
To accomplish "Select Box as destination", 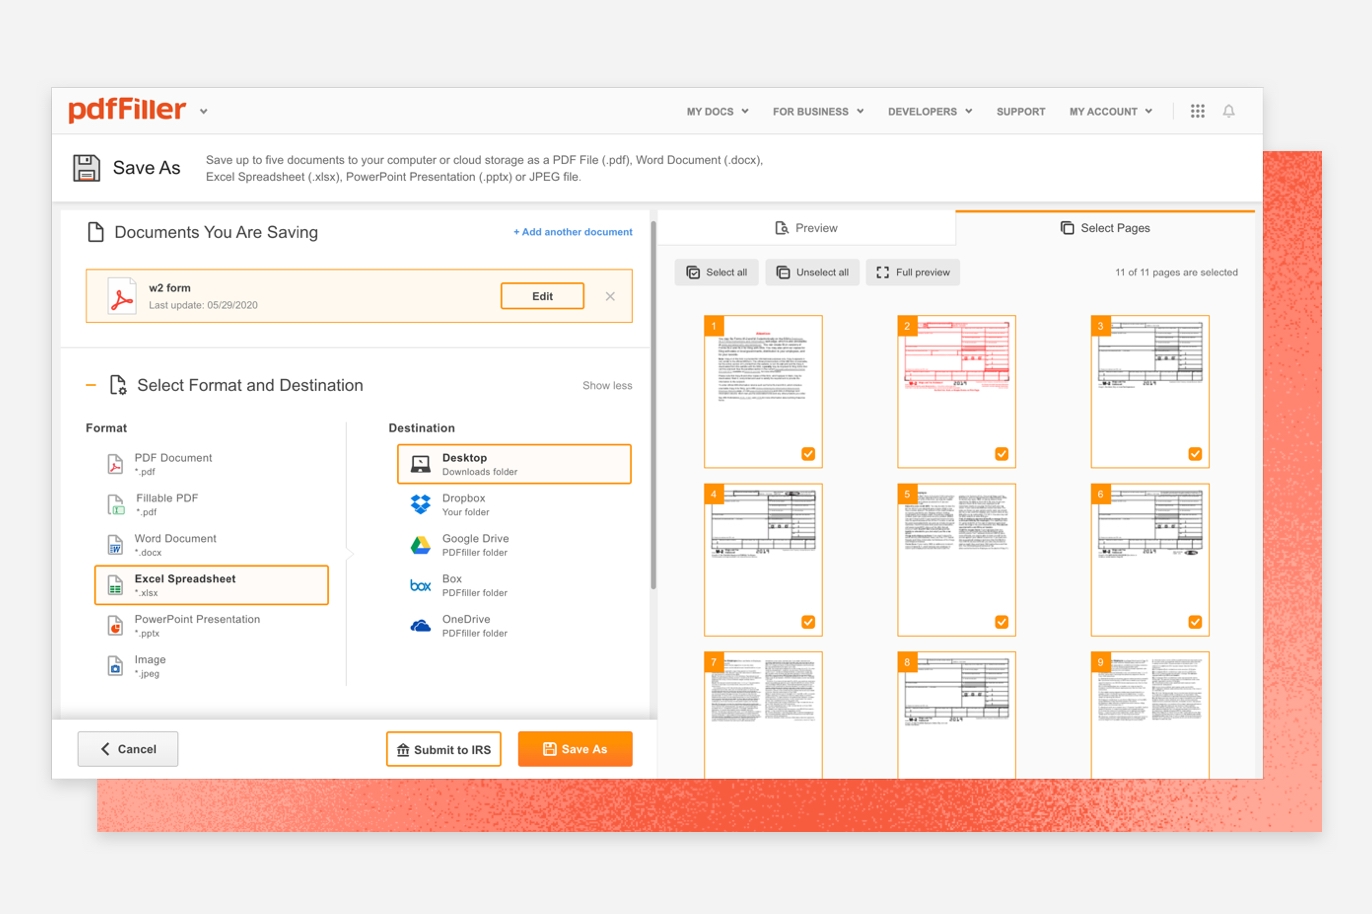I will [x=514, y=585].
